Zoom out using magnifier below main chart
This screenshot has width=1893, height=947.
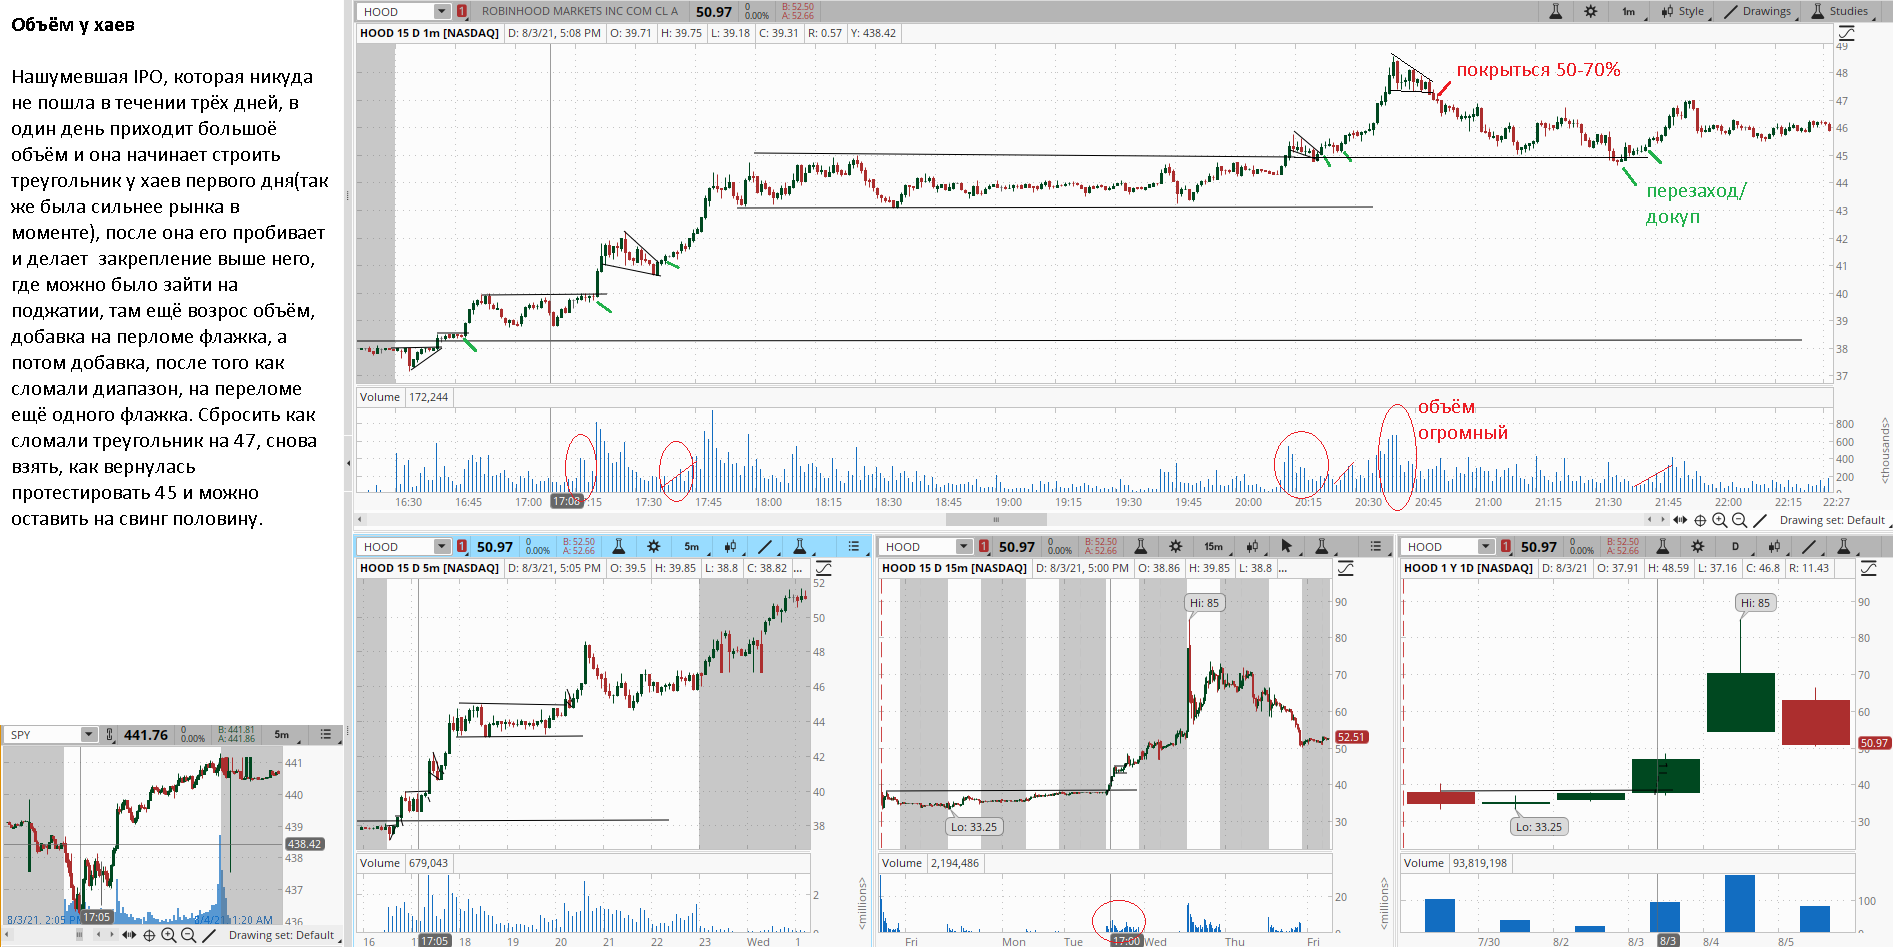pyautogui.click(x=1740, y=520)
